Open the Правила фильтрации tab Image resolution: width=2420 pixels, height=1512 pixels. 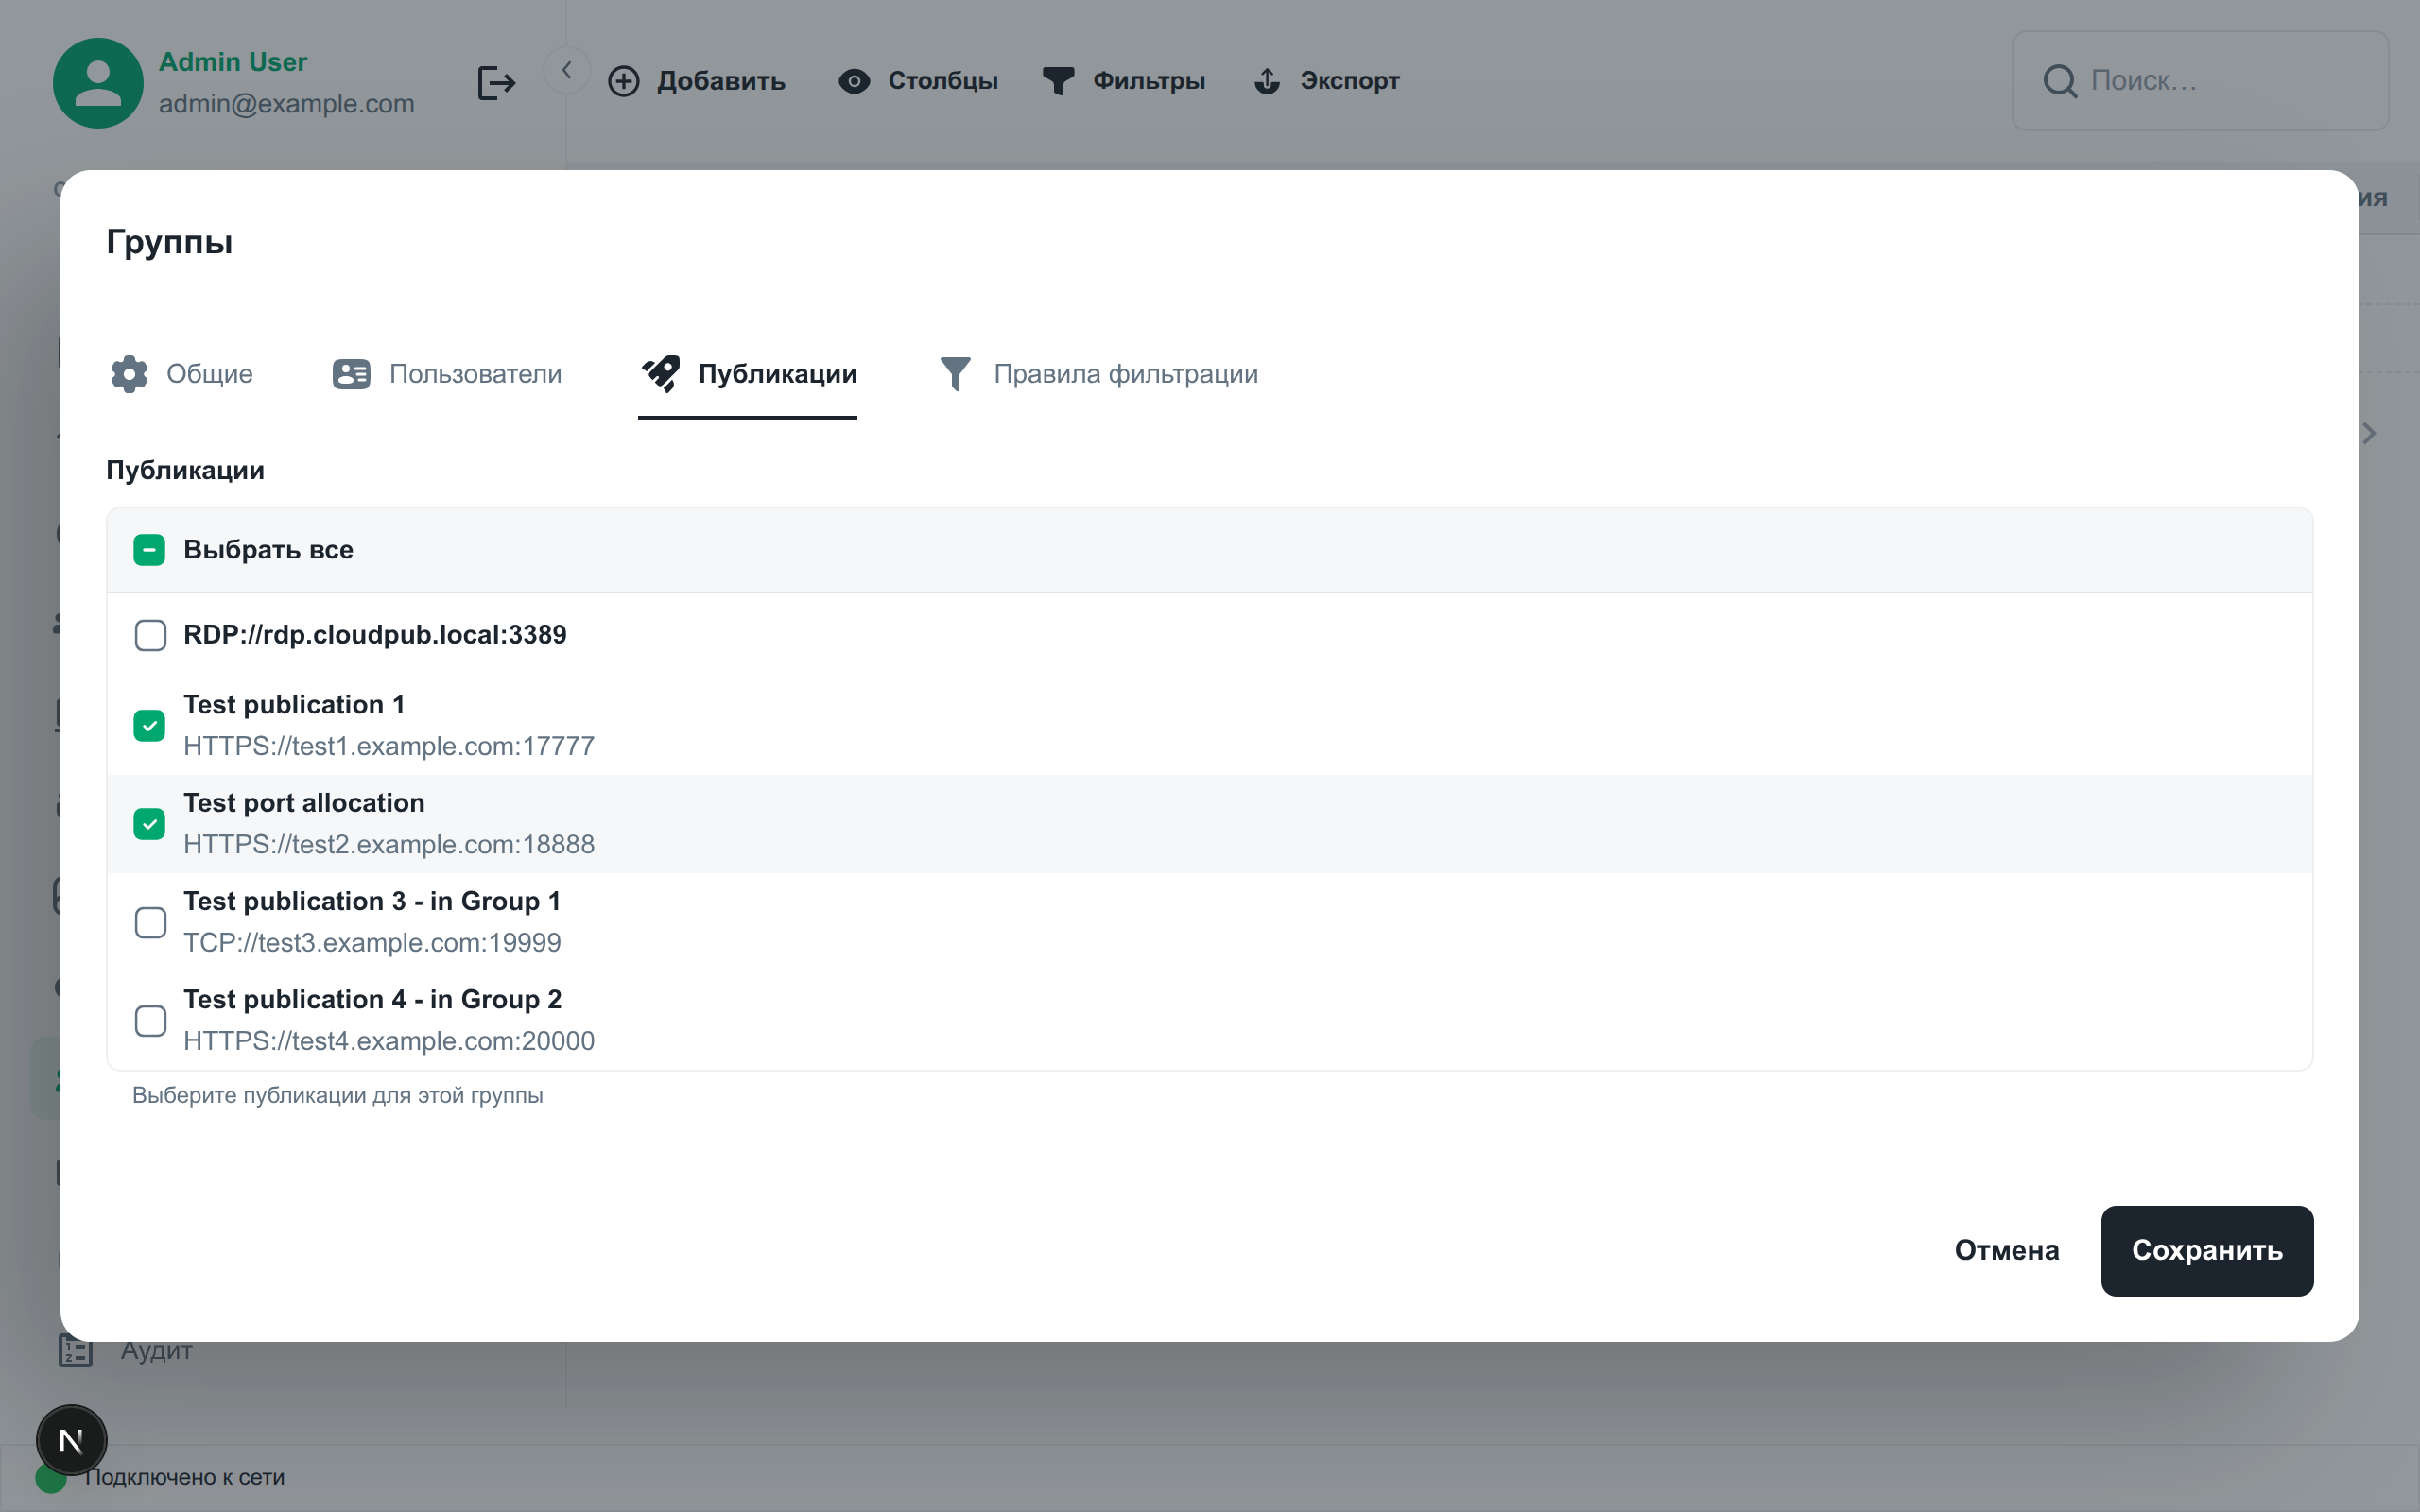(x=1099, y=374)
